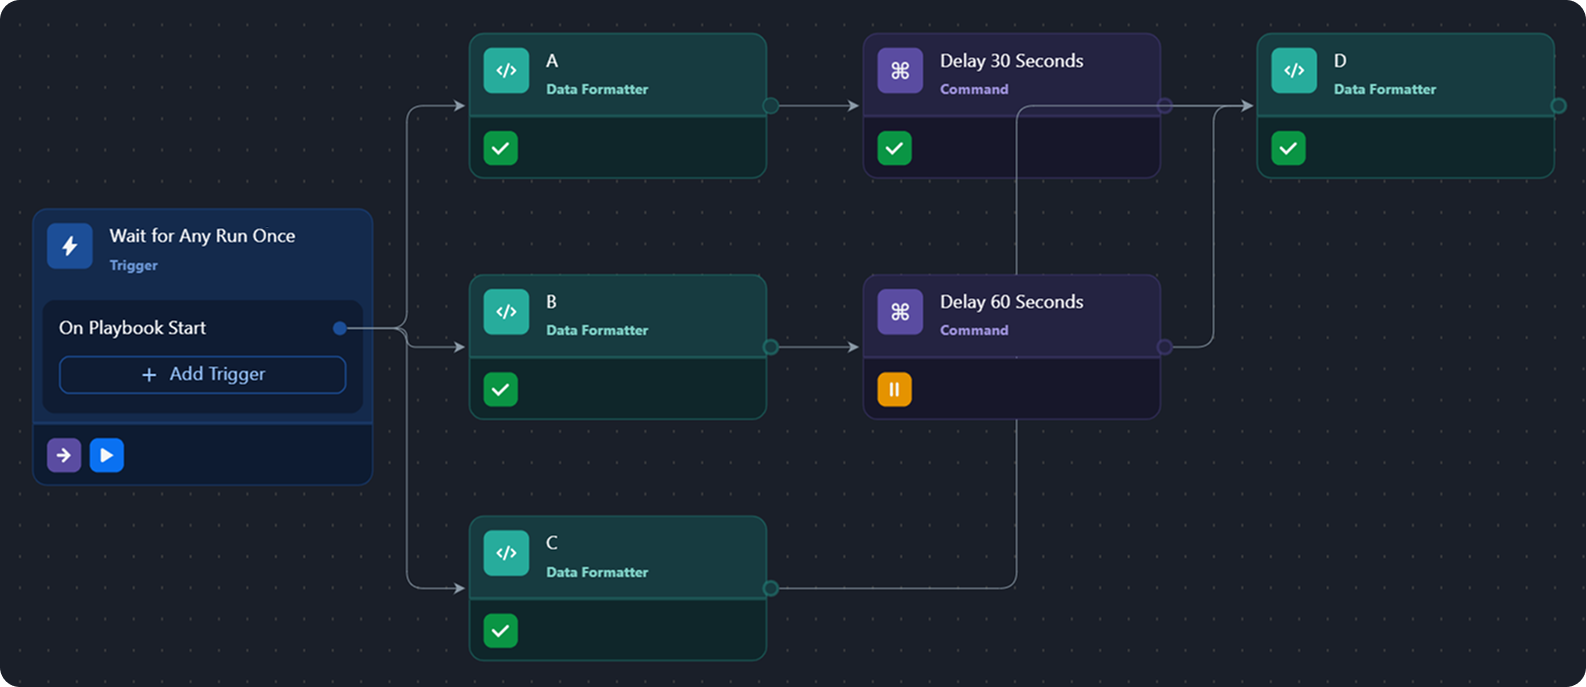The image size is (1586, 687).
Task: Click the command icon on Delay 30 Seconds
Action: pyautogui.click(x=900, y=71)
